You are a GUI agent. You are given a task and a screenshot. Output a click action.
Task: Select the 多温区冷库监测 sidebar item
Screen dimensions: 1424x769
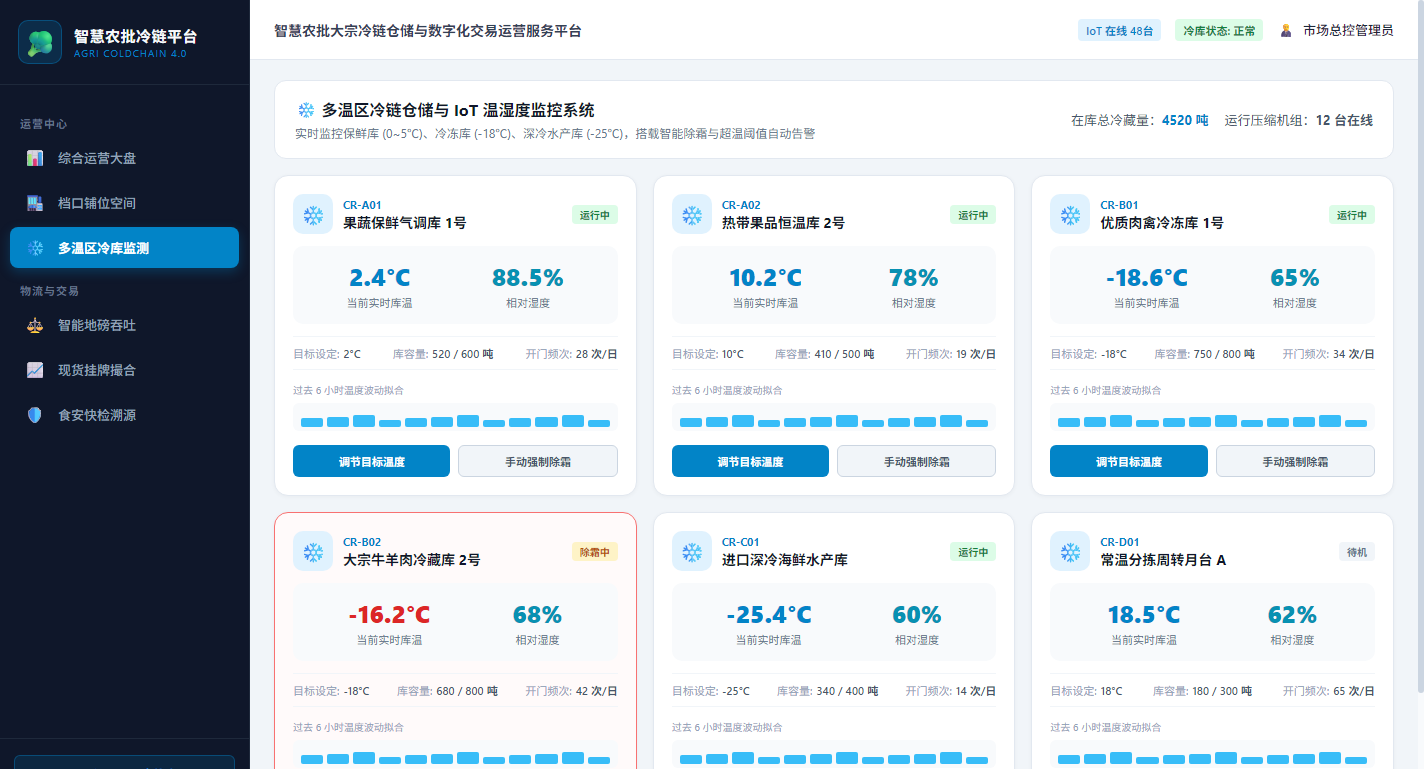coord(124,248)
